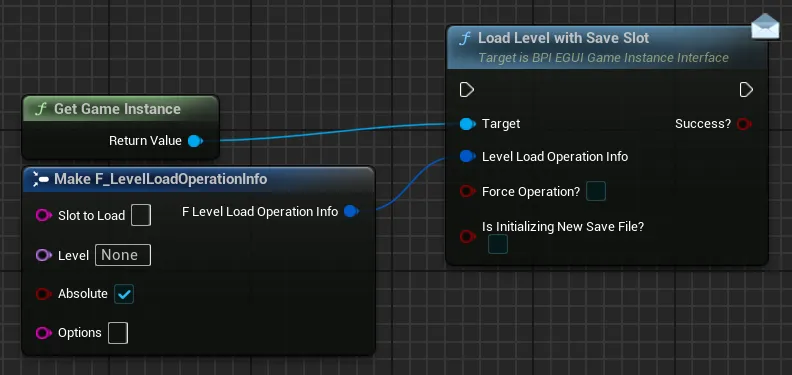Click the Slot to Load label
Viewport: 792px width, 375px height.
point(91,216)
